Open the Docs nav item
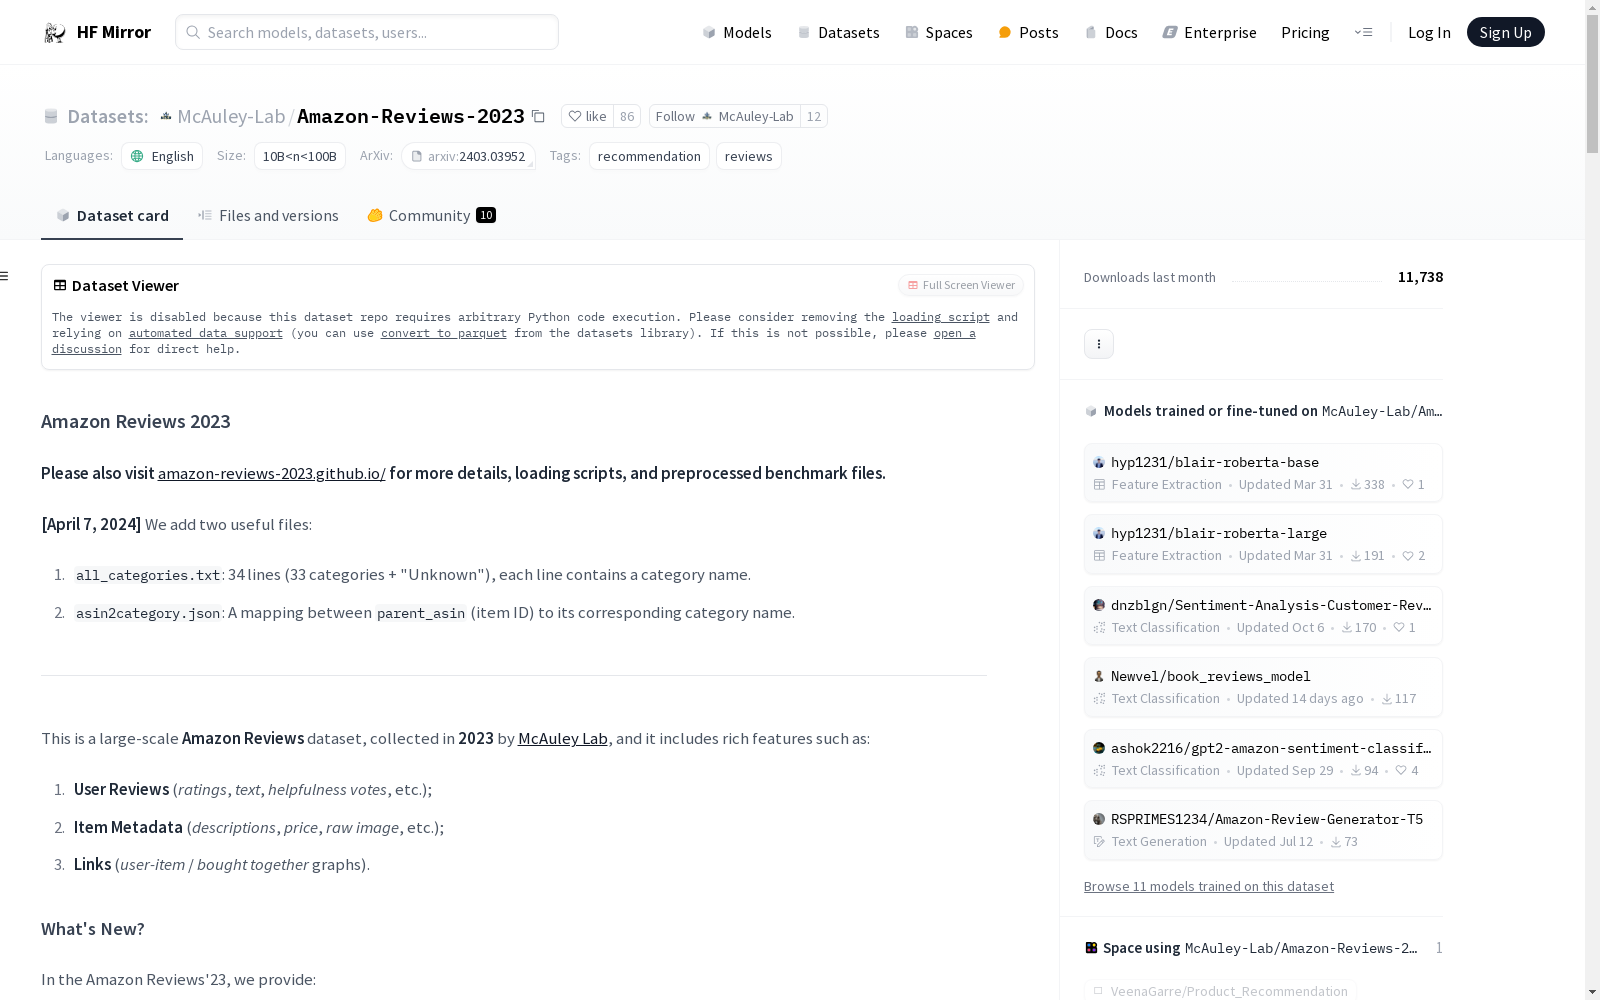Image resolution: width=1600 pixels, height=1000 pixels. (x=1111, y=32)
